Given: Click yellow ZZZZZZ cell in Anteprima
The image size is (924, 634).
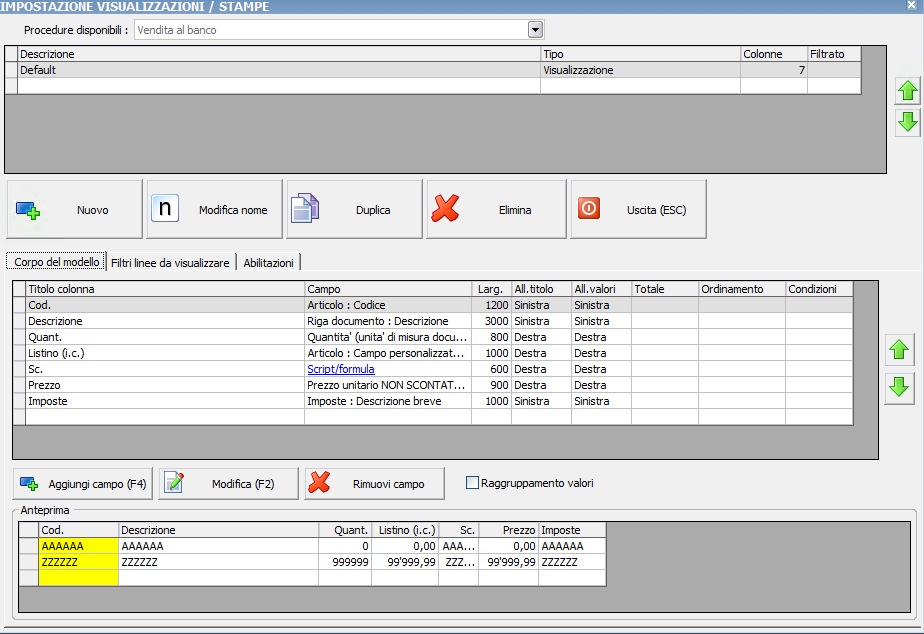Looking at the screenshot, I should coord(78,562).
